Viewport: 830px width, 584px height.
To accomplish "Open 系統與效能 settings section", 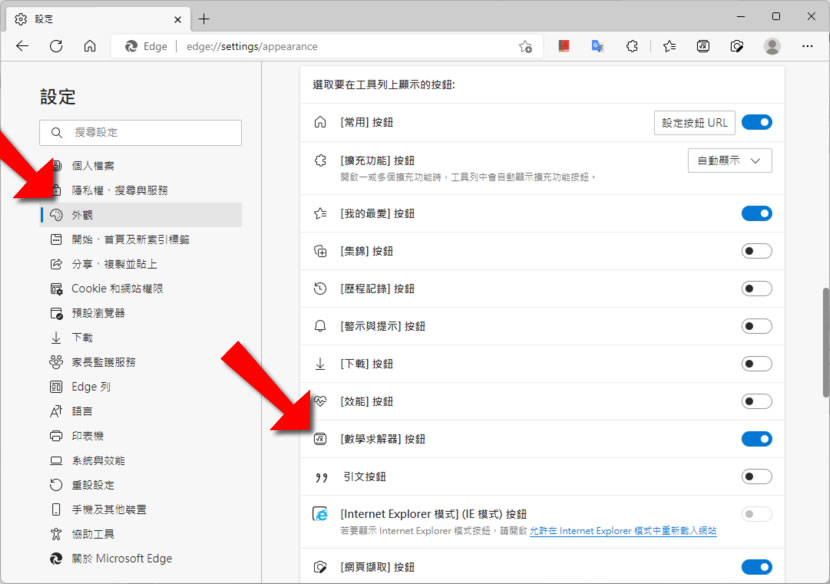I will [141, 460].
